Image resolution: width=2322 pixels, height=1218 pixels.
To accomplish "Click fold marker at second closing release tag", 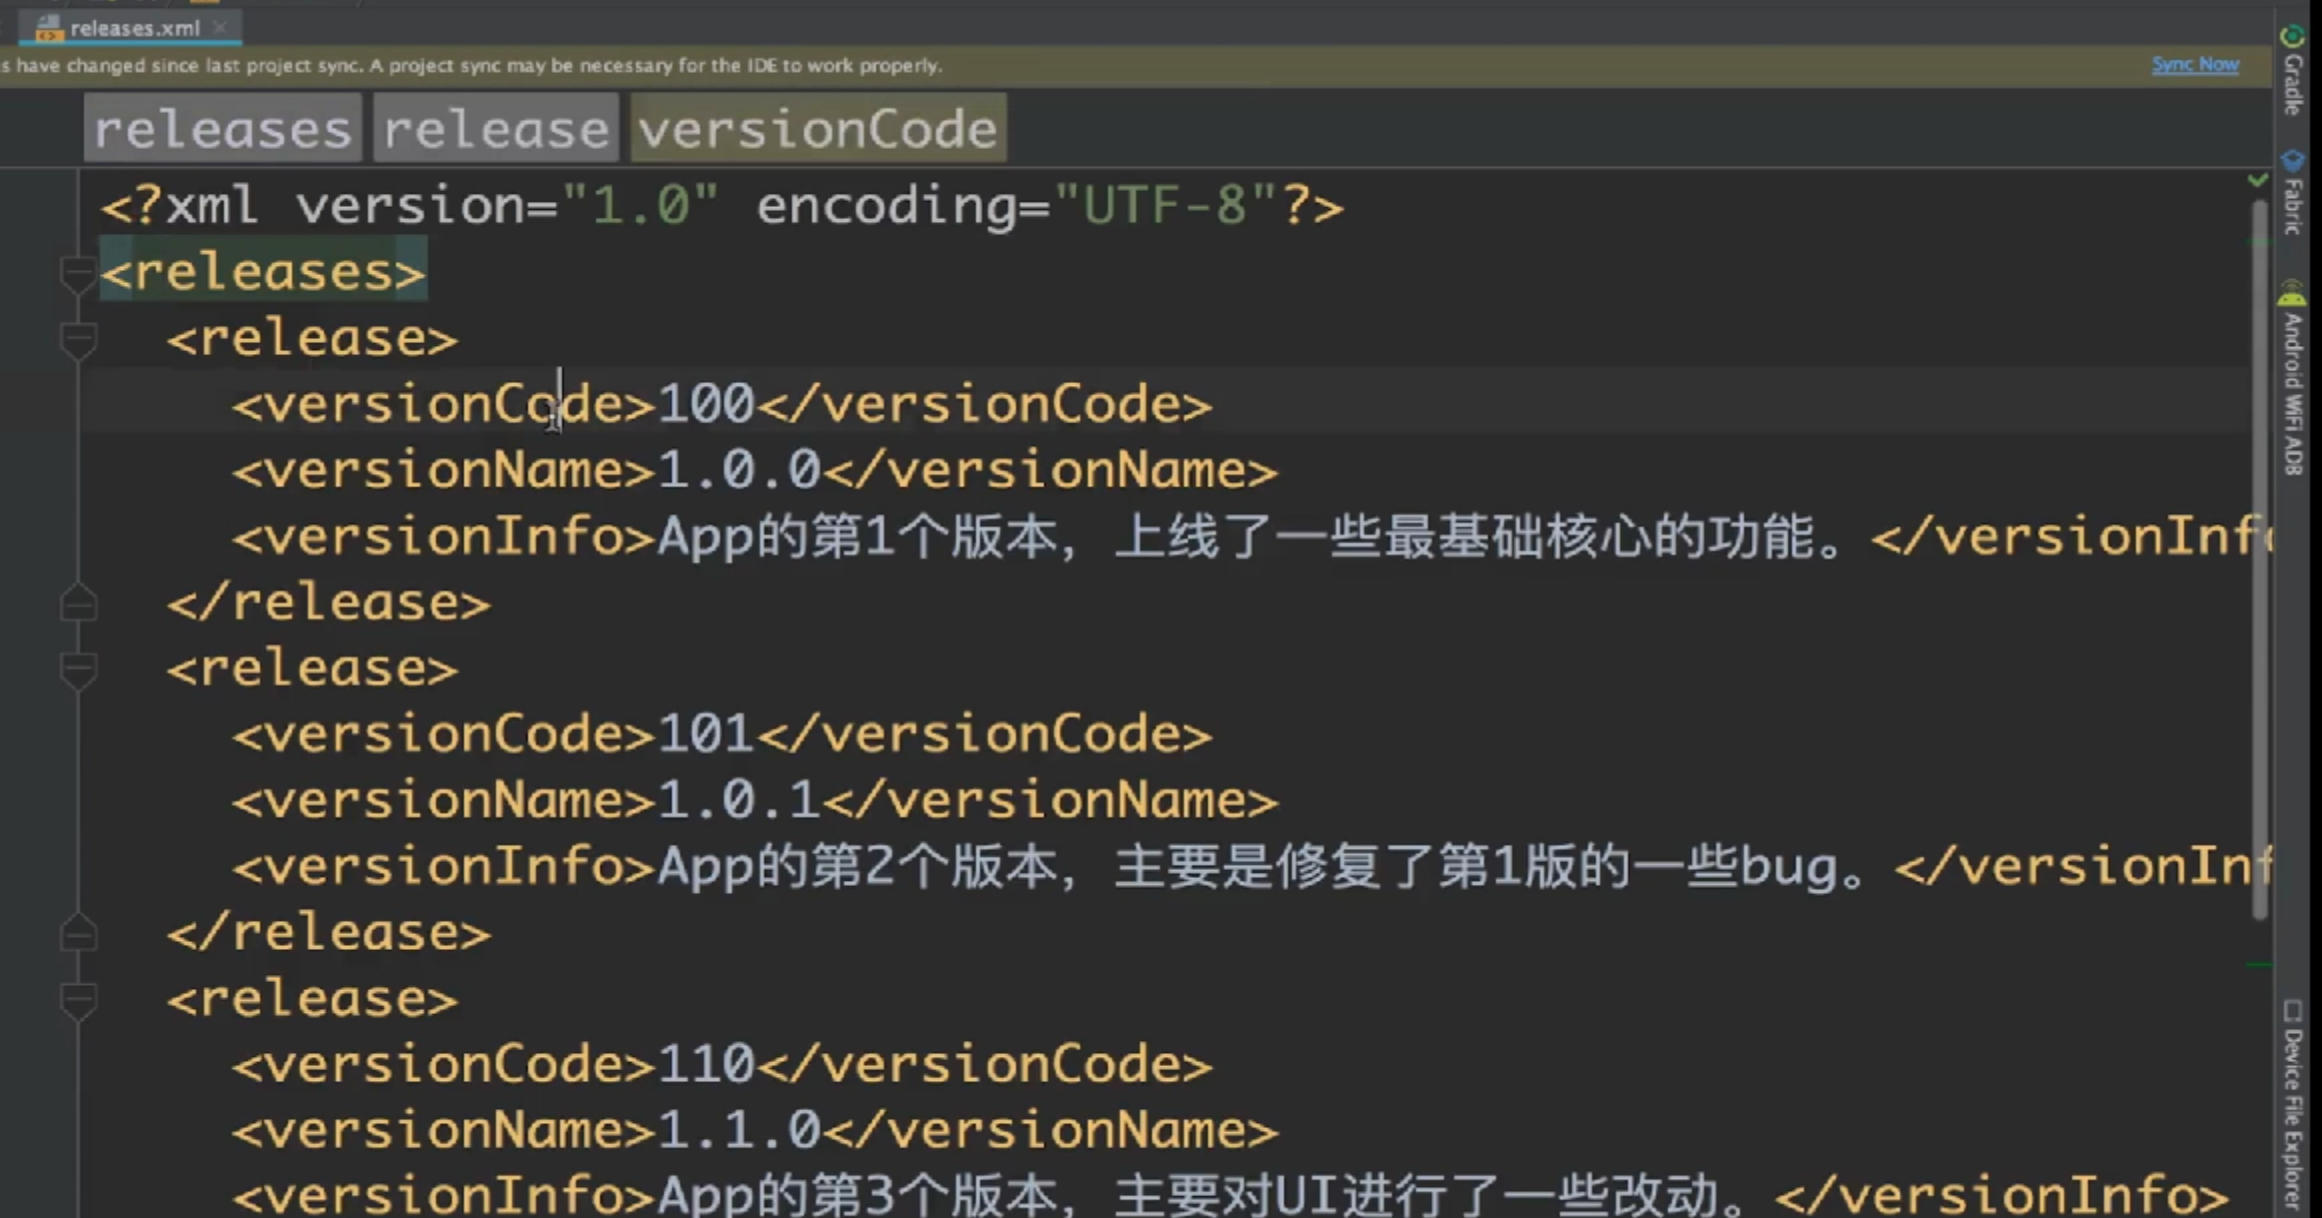I will pyautogui.click(x=78, y=933).
